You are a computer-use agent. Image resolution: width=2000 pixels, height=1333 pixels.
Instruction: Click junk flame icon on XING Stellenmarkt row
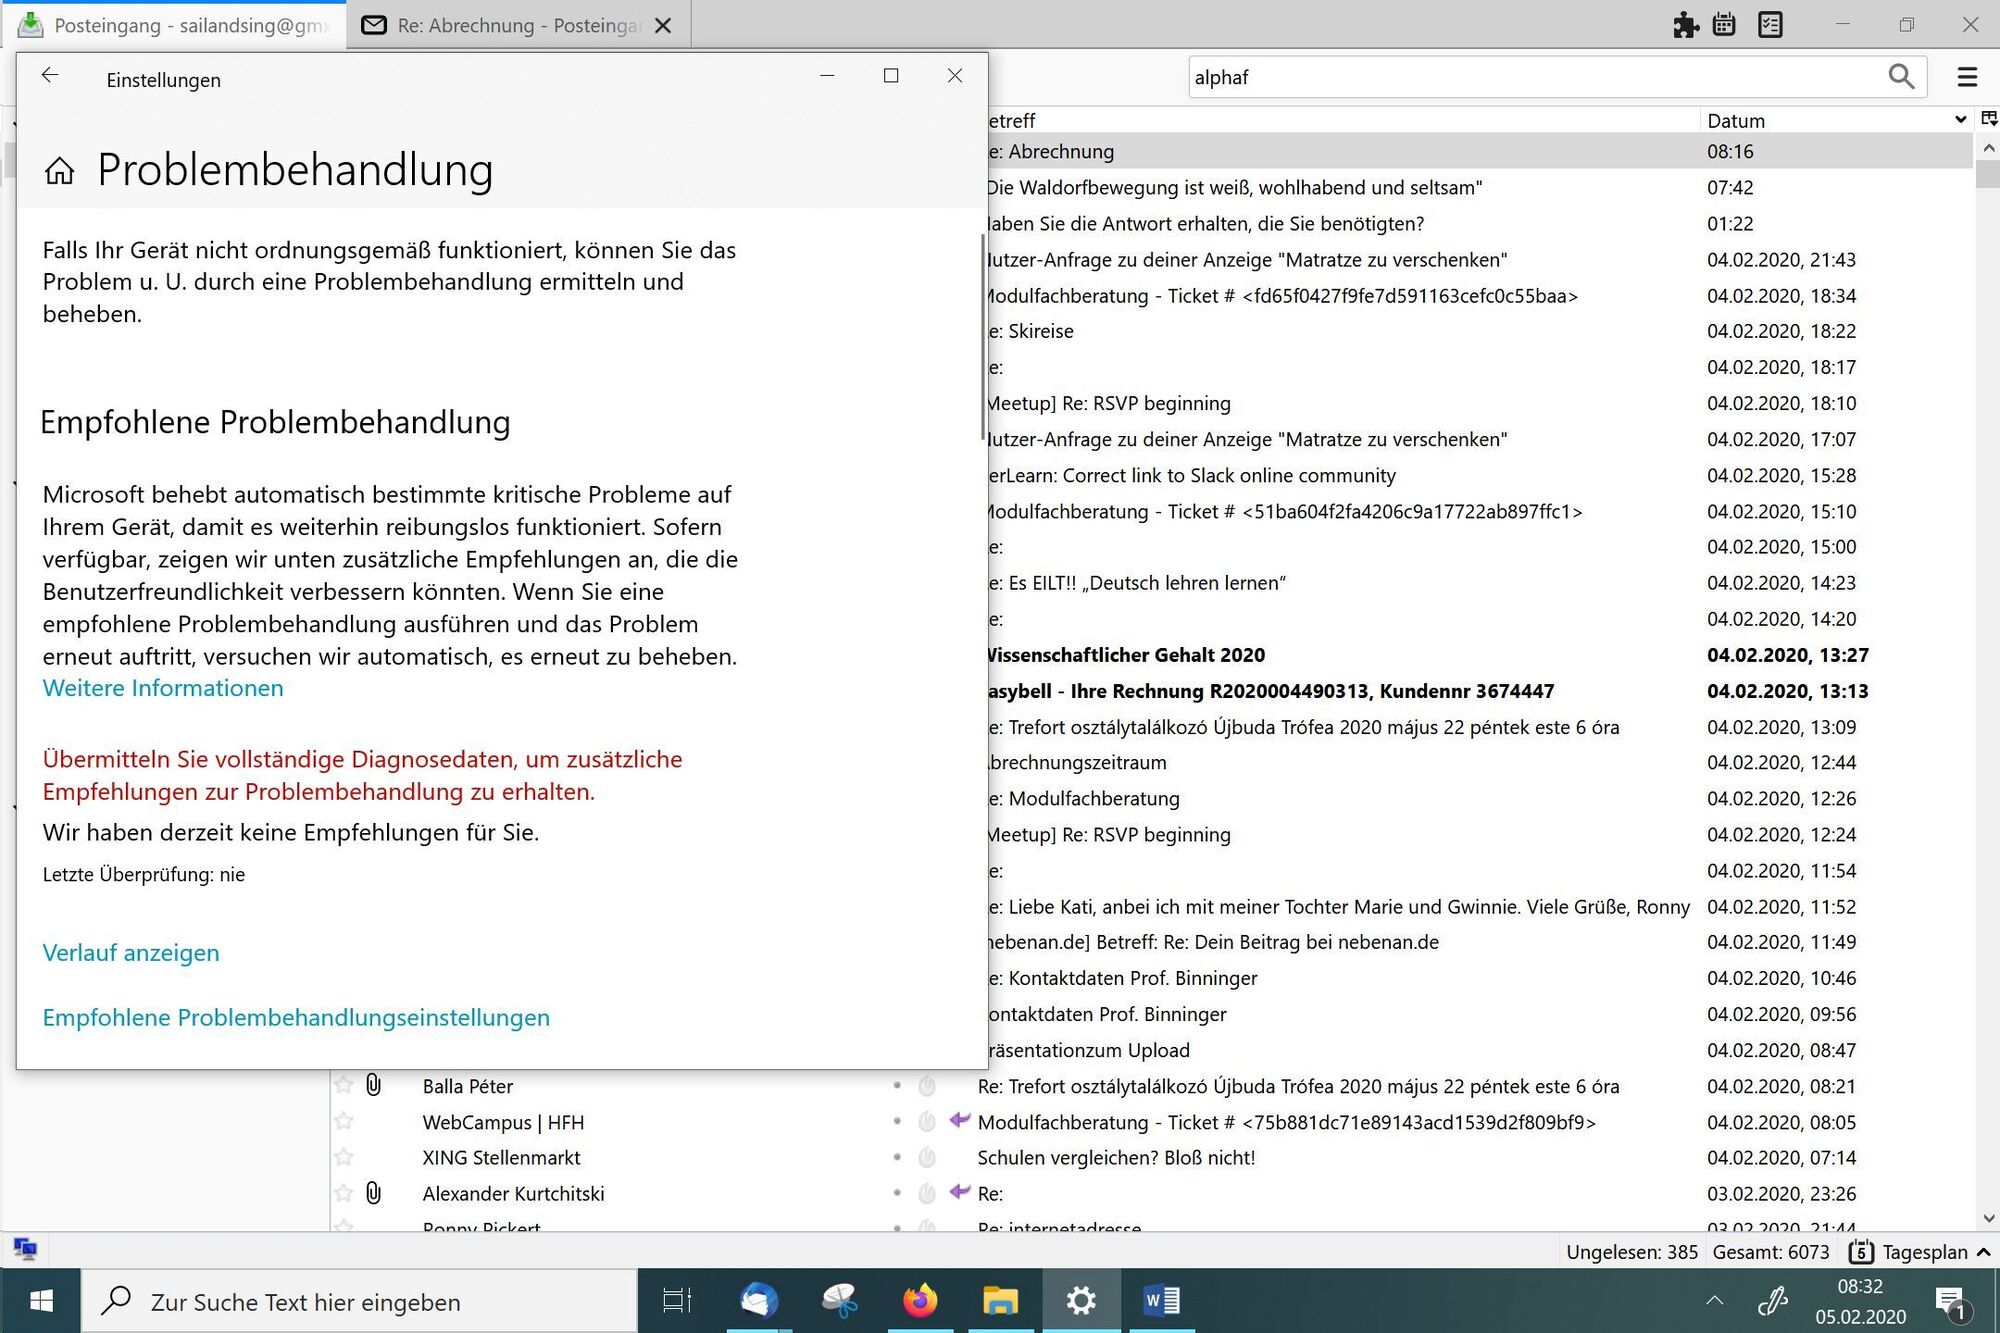coord(927,1157)
